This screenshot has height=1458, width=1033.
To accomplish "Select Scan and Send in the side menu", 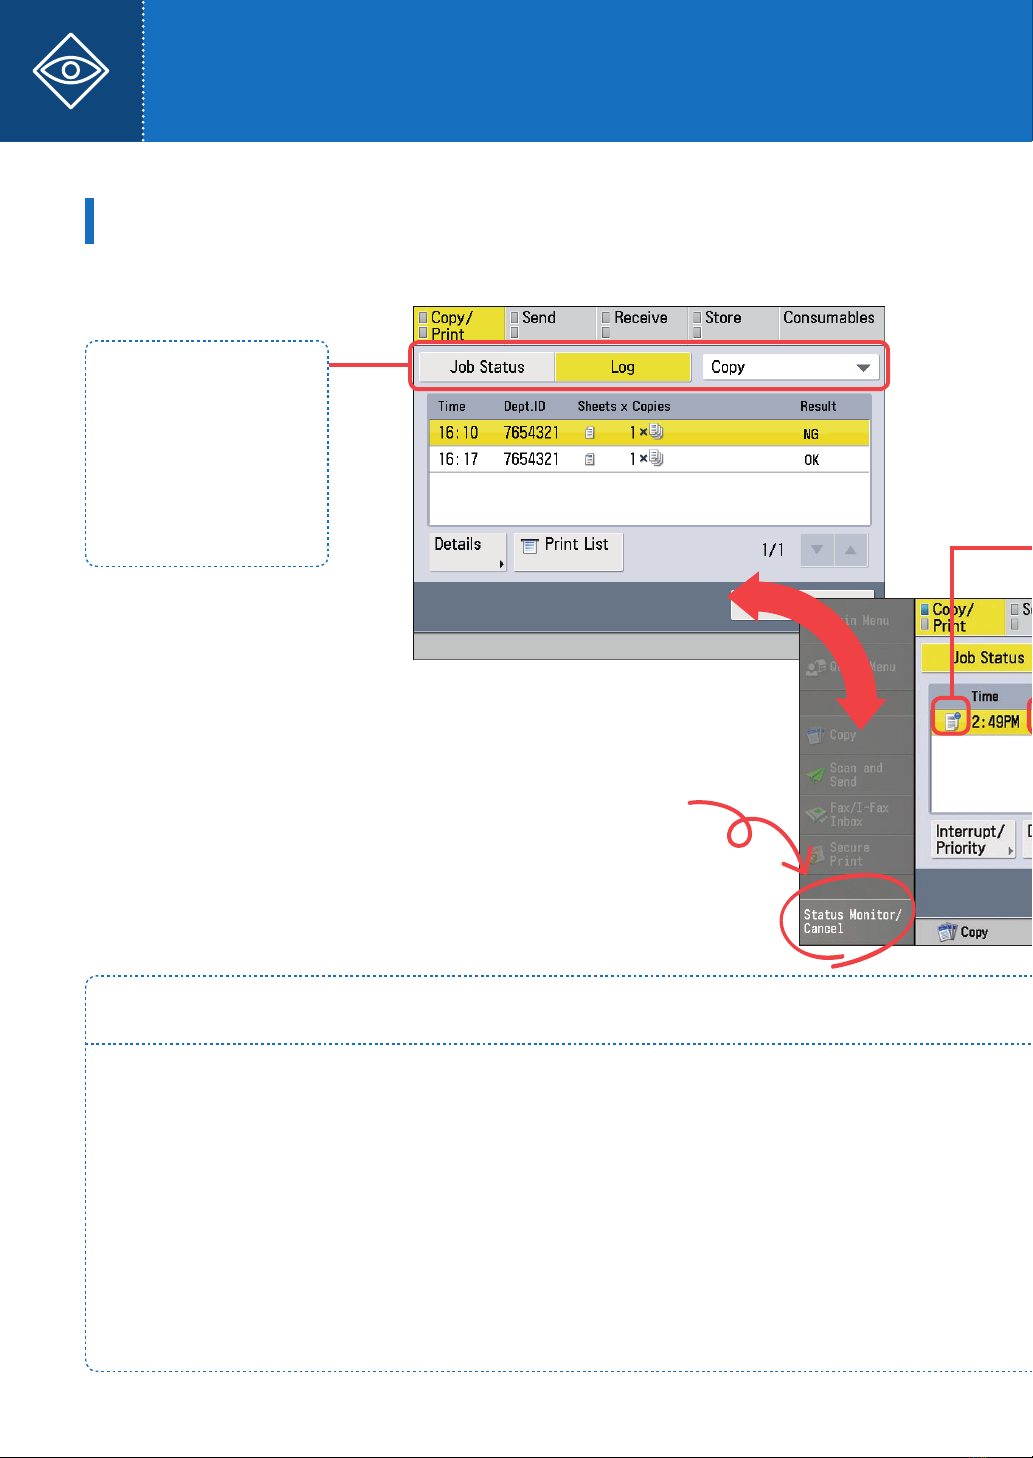I will tap(857, 775).
